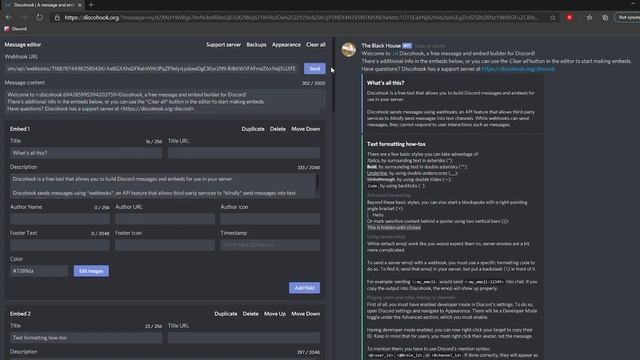Image resolution: width=640 pixels, height=360 pixels.
Task: Click Add Field in Embed 1
Action: click(x=304, y=288)
